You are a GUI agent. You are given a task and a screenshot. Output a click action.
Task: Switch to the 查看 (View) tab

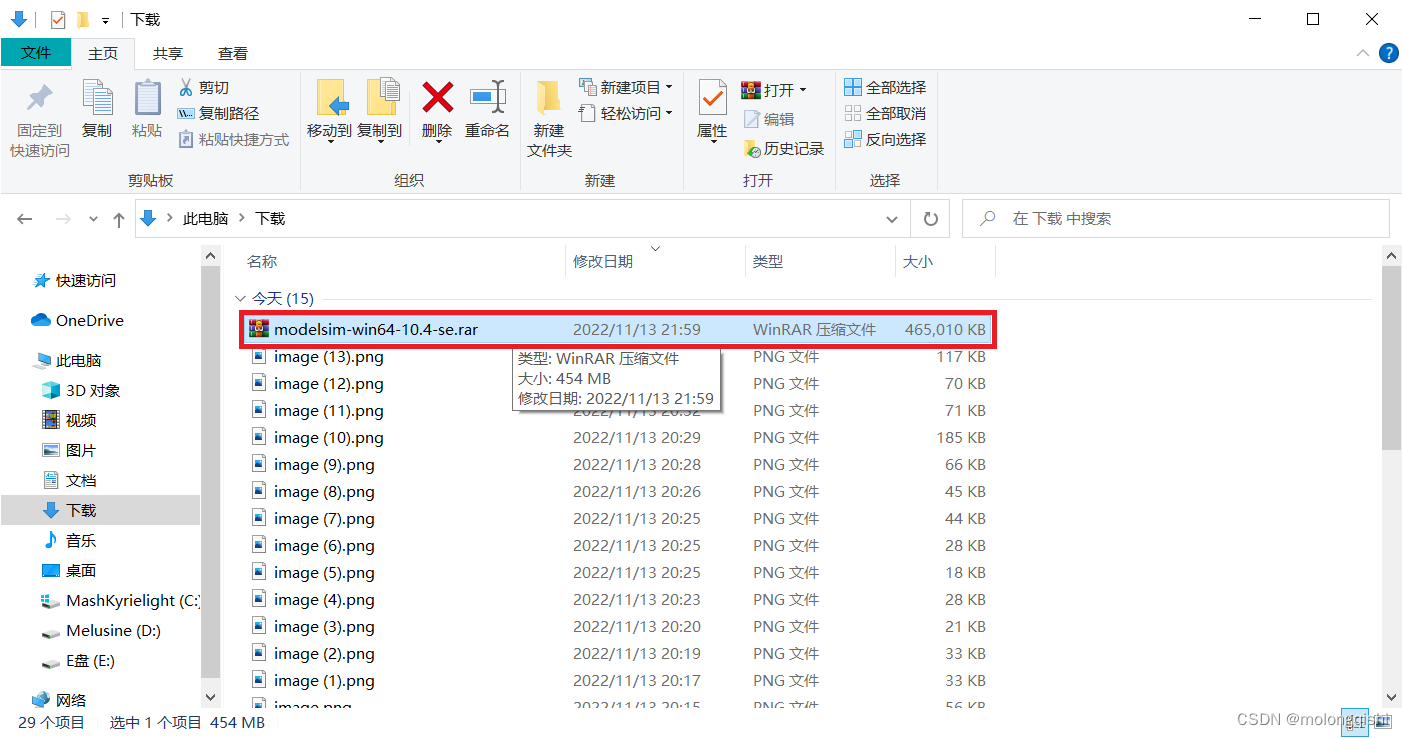coord(233,53)
